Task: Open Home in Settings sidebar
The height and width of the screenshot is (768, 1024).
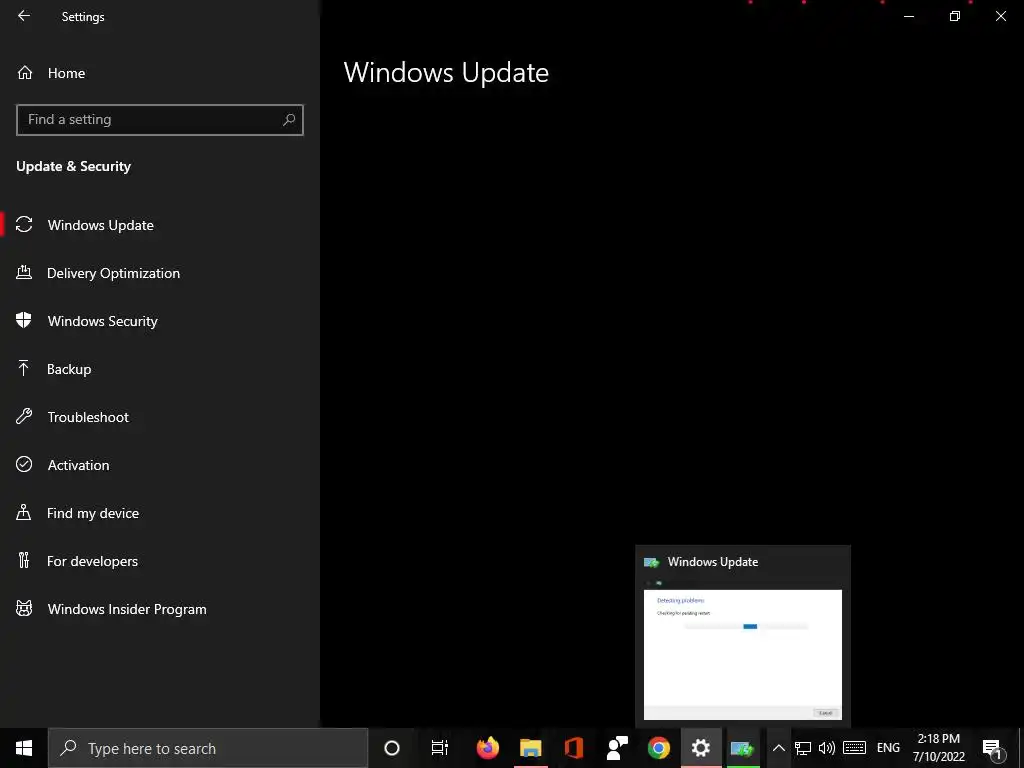Action: coord(160,73)
